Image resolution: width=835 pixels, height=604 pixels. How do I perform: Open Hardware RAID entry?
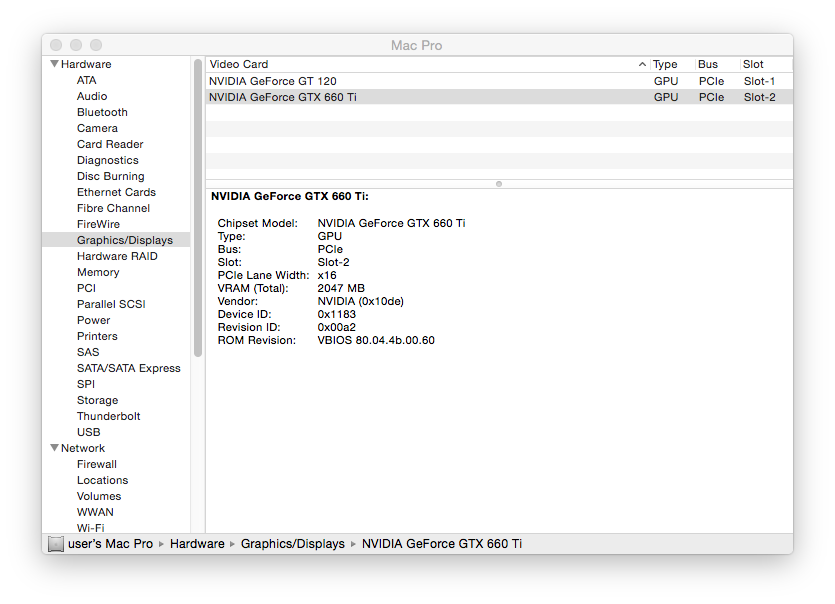(117, 256)
